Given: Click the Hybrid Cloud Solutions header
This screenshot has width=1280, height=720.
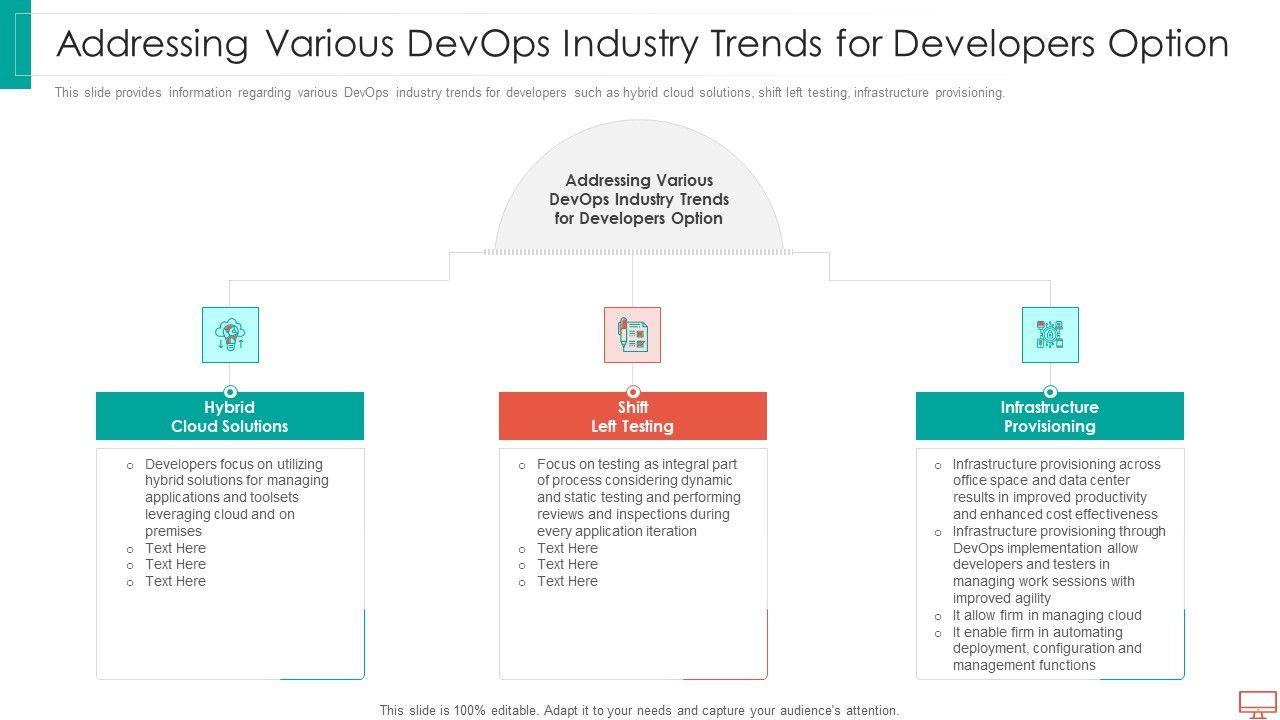Looking at the screenshot, I should pos(230,417).
